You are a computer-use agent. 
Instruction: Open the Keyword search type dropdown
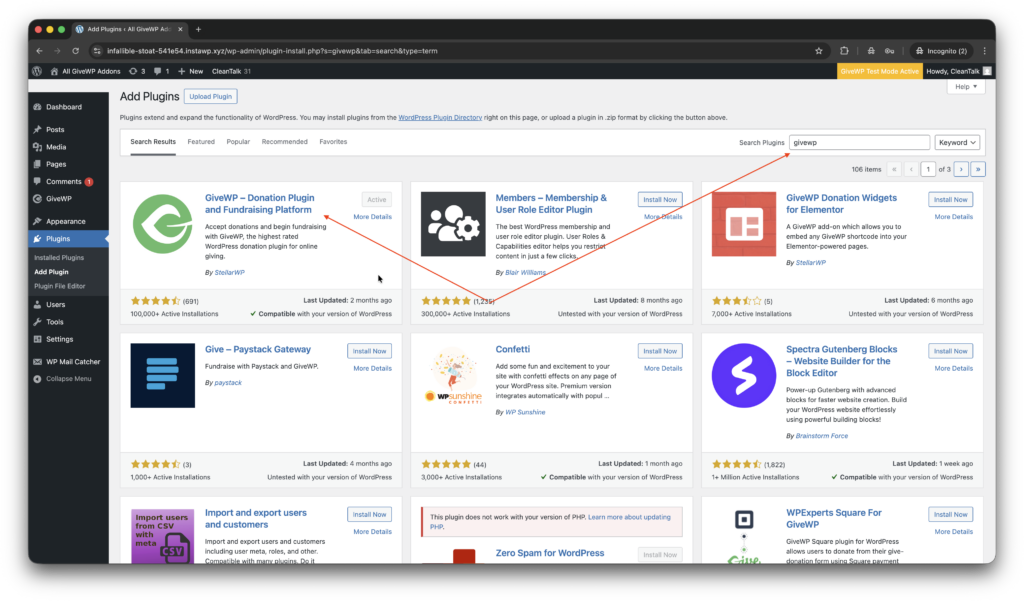point(957,142)
